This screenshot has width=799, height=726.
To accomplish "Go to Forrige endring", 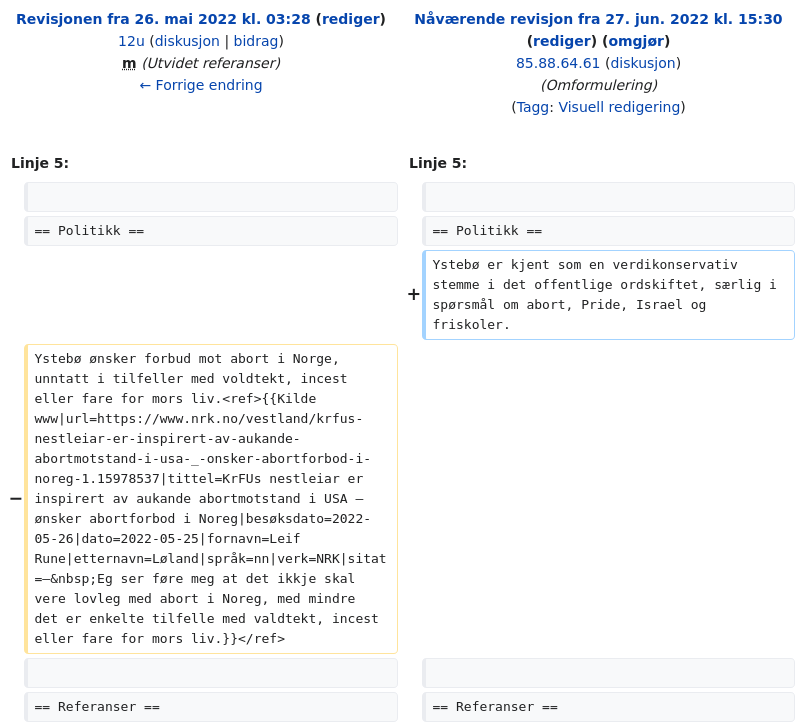I will [x=201, y=85].
